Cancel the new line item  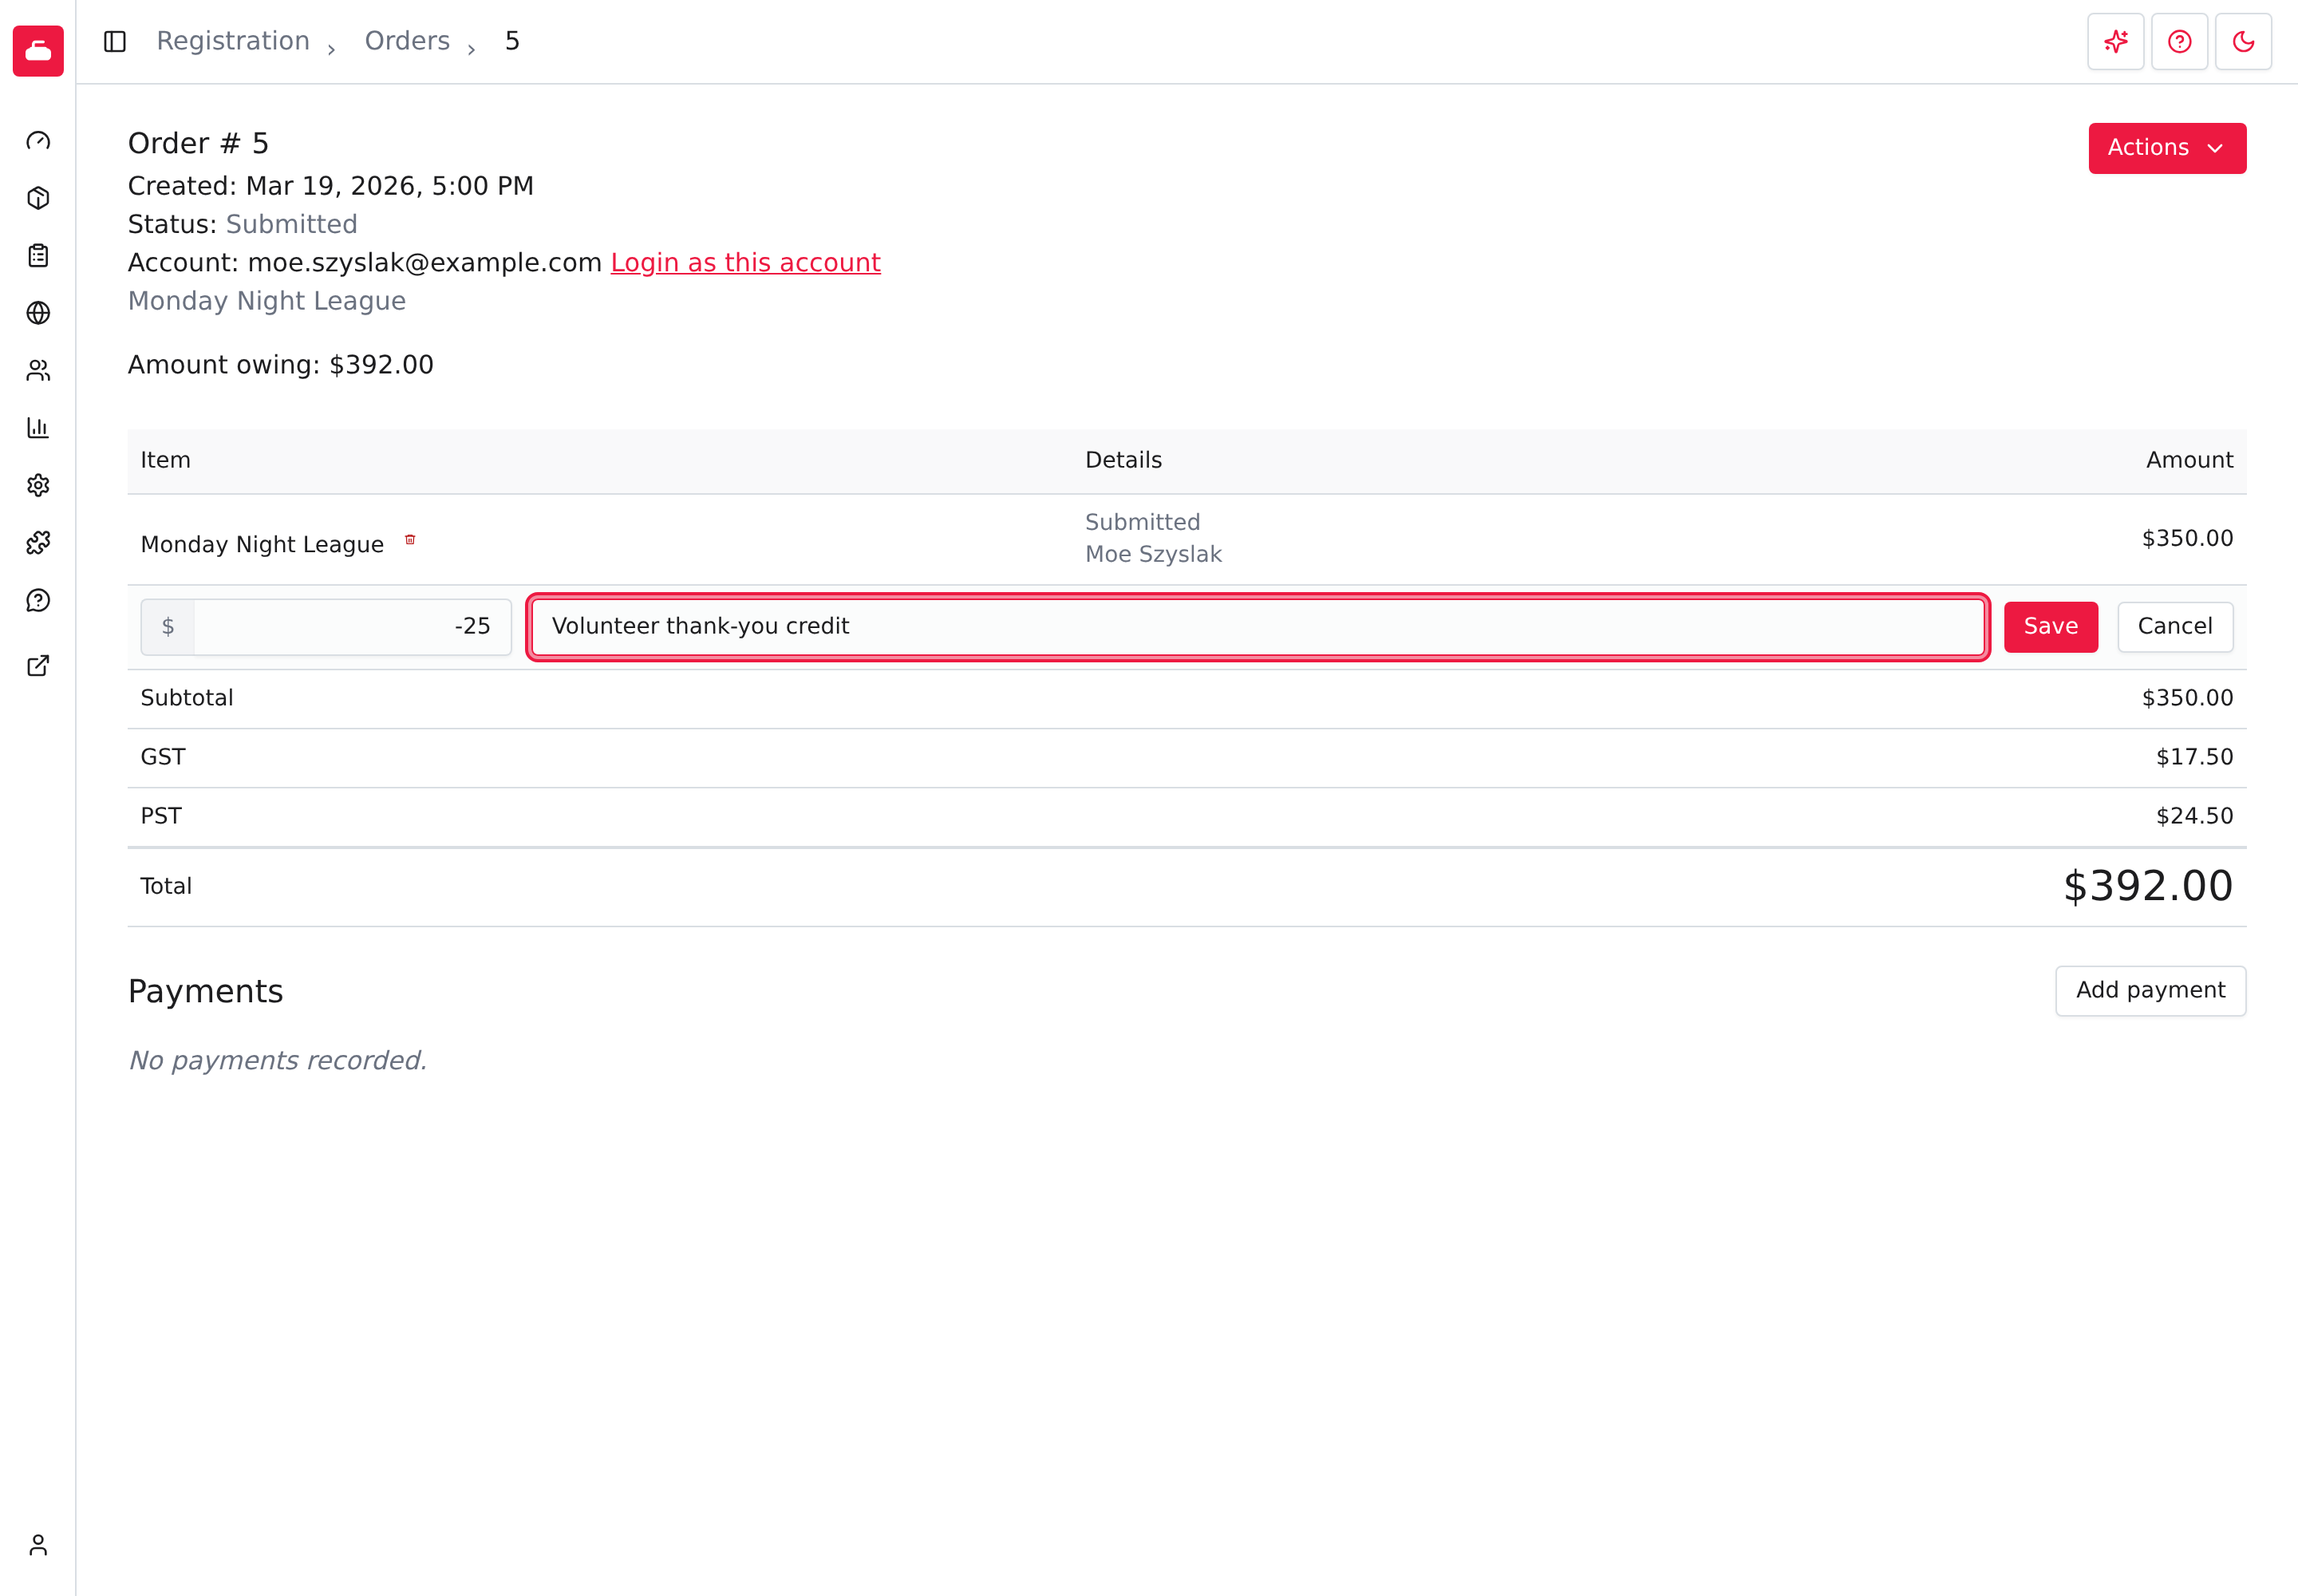pyautogui.click(x=2175, y=627)
